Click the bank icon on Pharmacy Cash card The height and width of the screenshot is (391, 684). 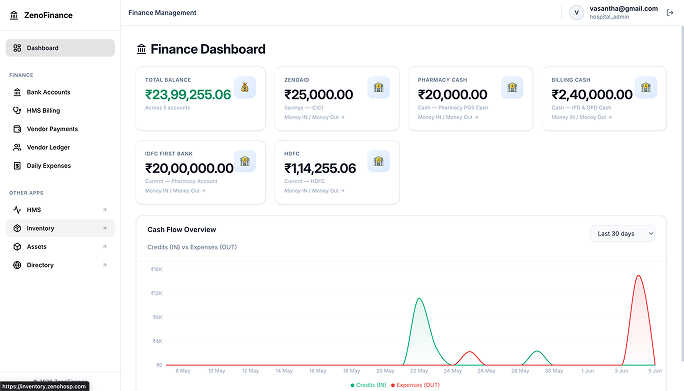[512, 87]
